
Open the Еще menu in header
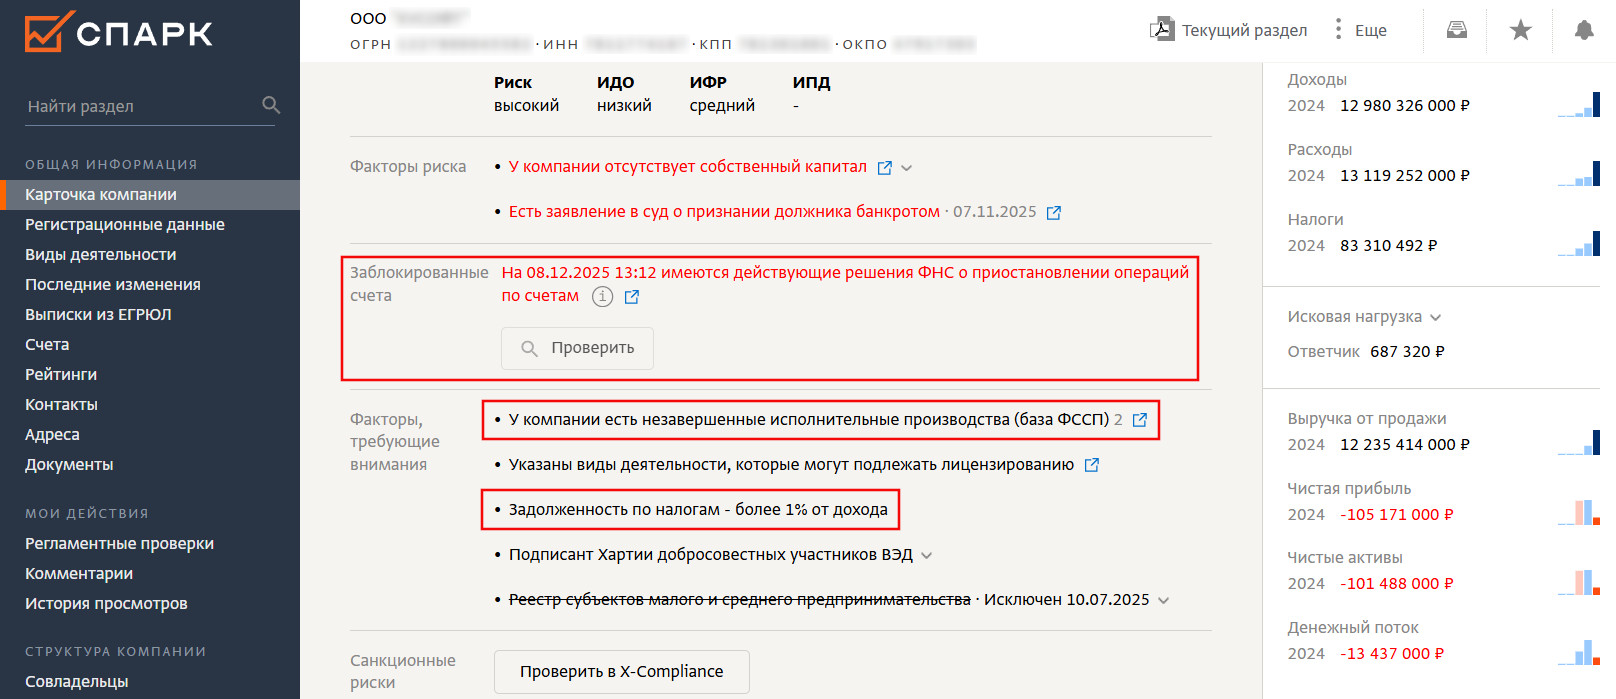tap(1360, 30)
